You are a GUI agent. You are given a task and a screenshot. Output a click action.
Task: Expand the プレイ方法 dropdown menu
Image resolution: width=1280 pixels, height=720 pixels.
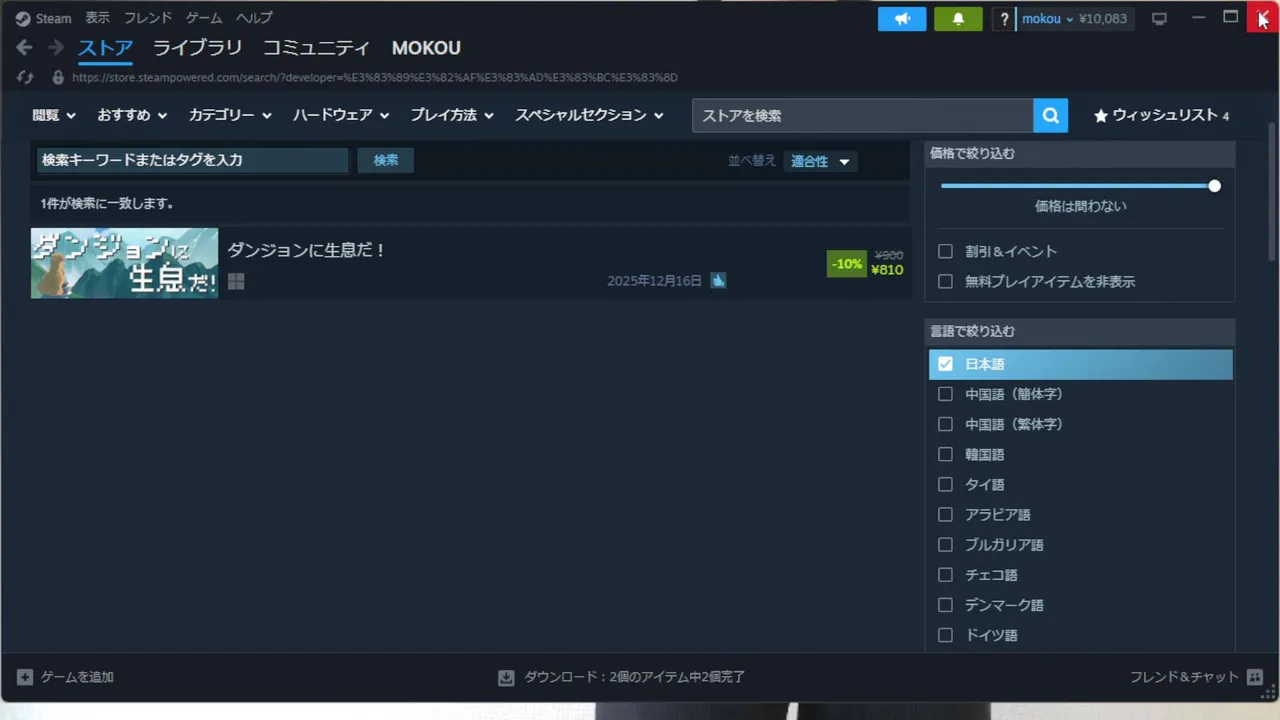(x=452, y=115)
